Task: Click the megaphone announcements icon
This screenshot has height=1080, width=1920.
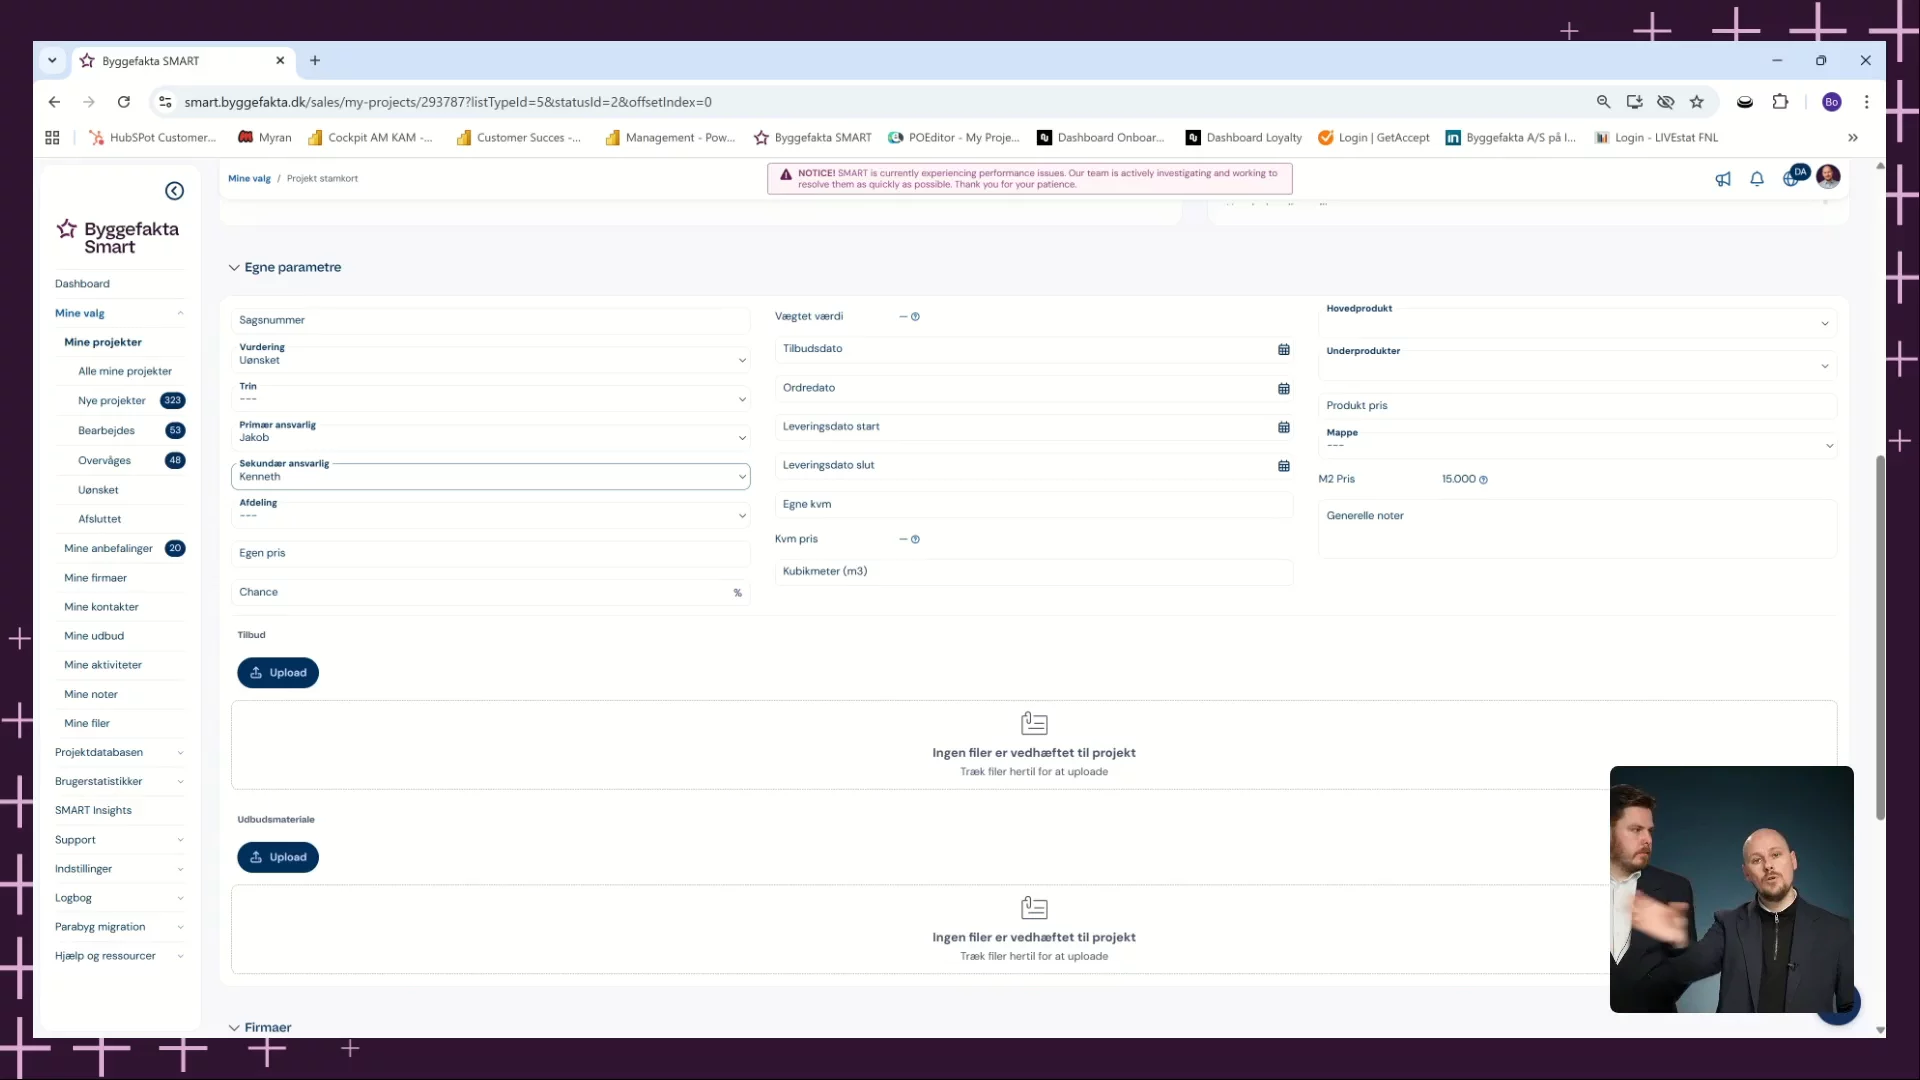Action: click(1722, 179)
